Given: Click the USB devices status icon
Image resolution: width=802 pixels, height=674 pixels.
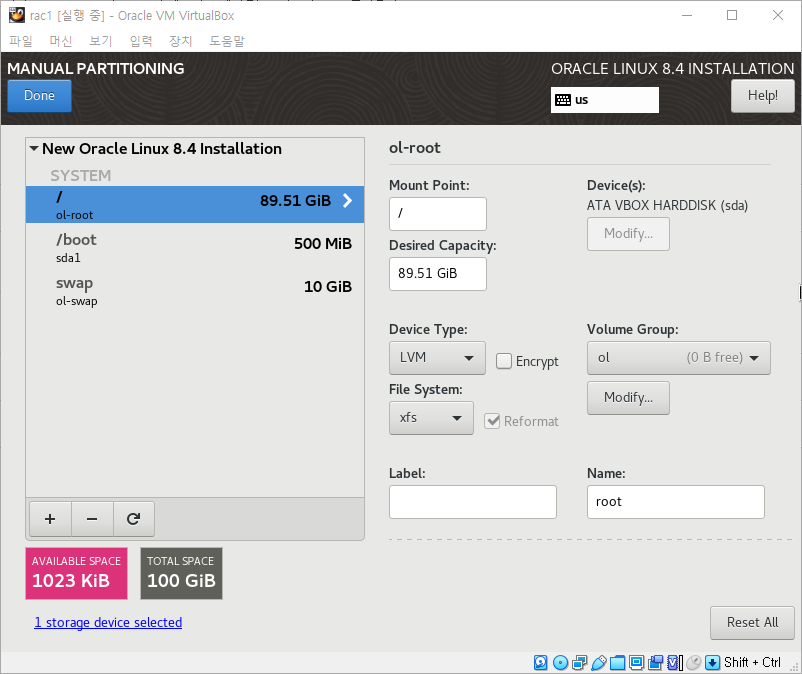Looking at the screenshot, I should point(598,663).
